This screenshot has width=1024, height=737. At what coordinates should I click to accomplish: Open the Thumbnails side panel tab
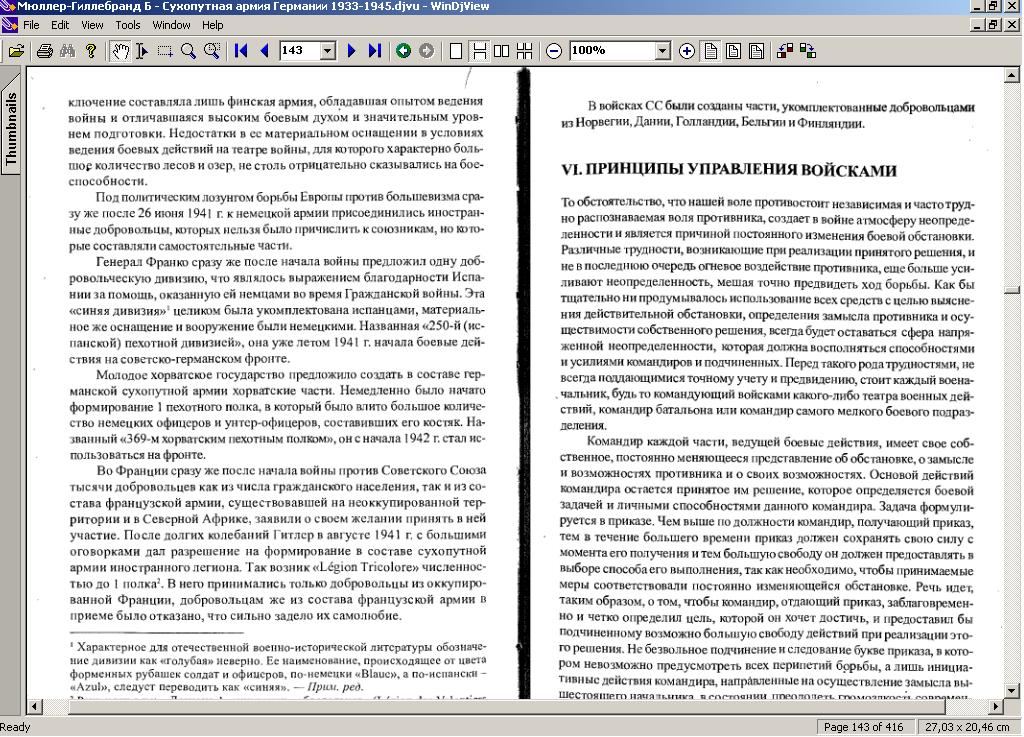click(x=11, y=128)
